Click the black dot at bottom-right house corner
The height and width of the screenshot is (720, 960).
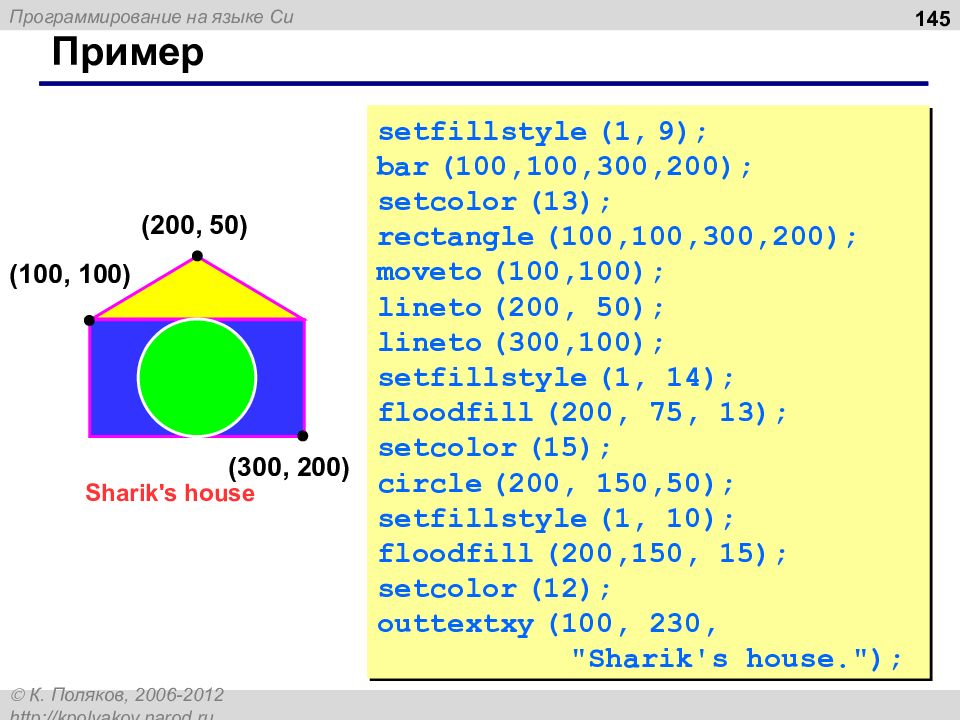(302, 435)
